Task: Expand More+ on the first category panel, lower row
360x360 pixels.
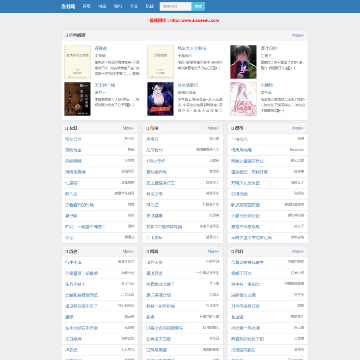Action: [x=128, y=251]
